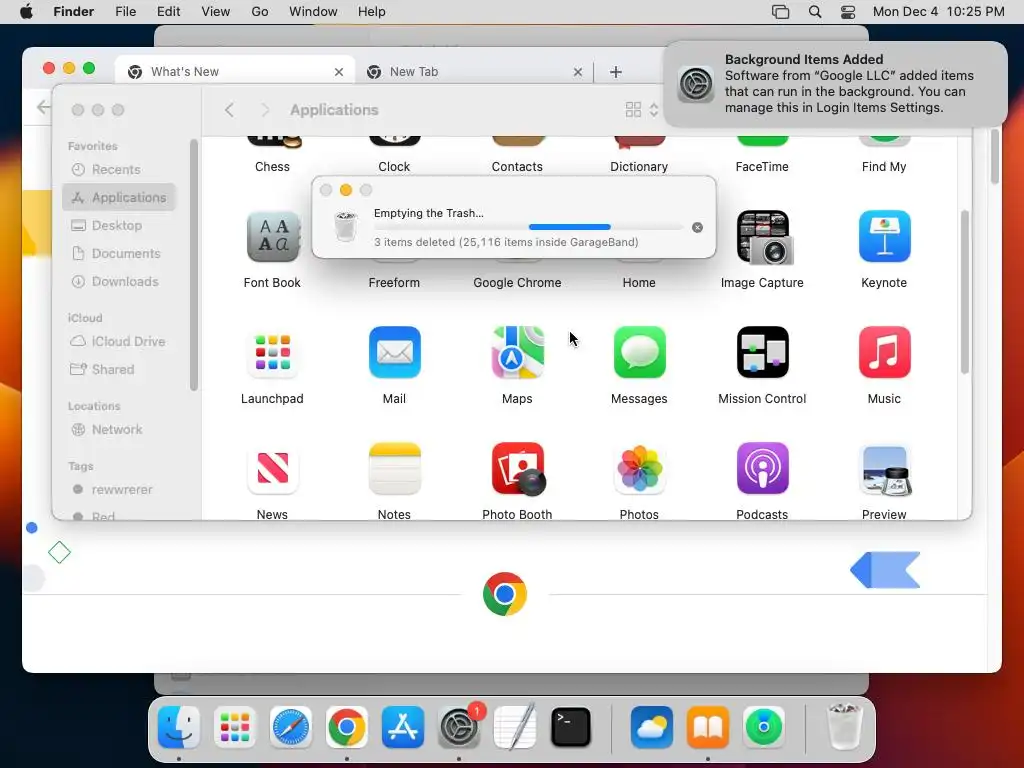The image size is (1024, 768).
Task: Open the Photo Booth app
Action: click(518, 470)
